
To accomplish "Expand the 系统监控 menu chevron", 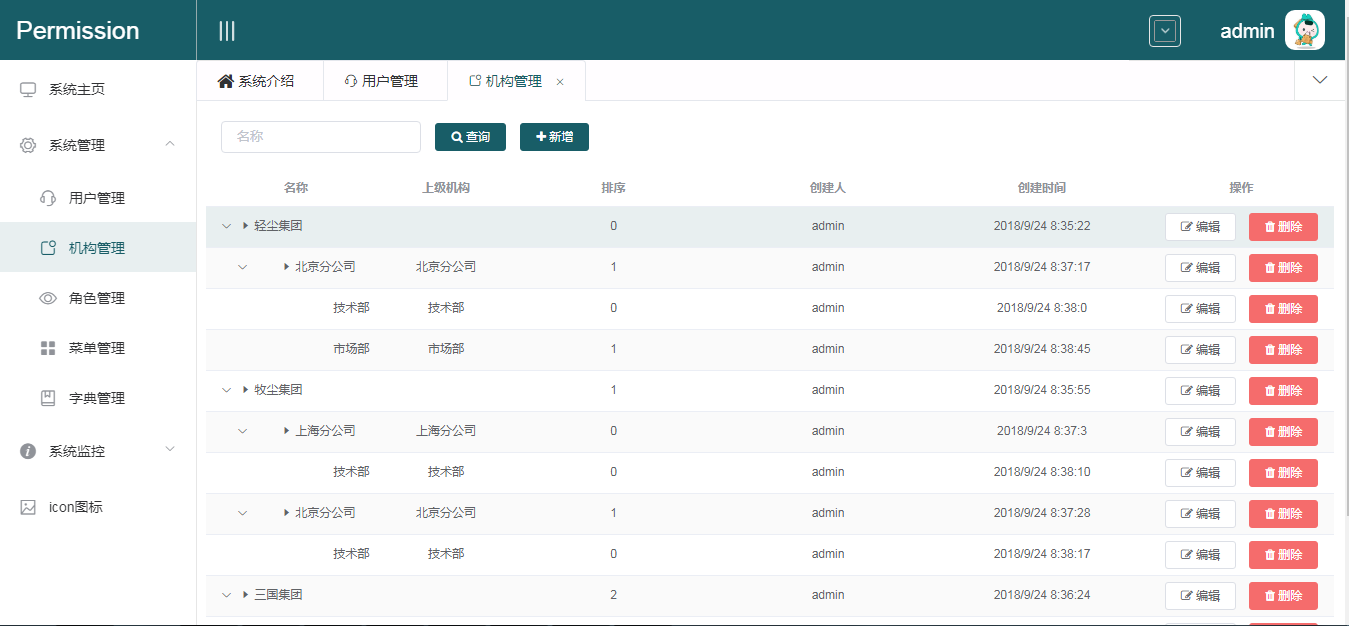I will pyautogui.click(x=170, y=449).
